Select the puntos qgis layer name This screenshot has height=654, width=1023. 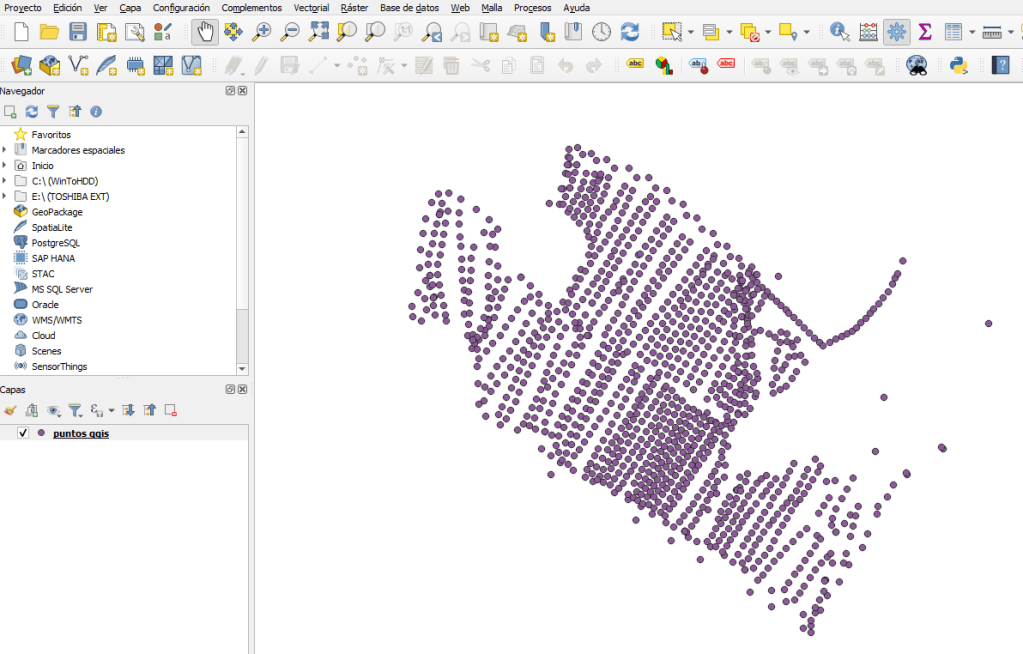pos(81,434)
